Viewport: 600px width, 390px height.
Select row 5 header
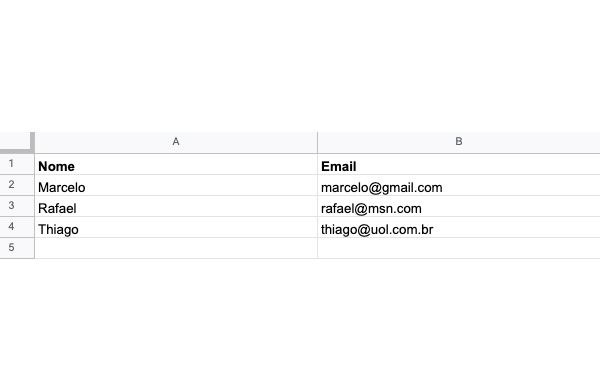pyautogui.click(x=17, y=248)
